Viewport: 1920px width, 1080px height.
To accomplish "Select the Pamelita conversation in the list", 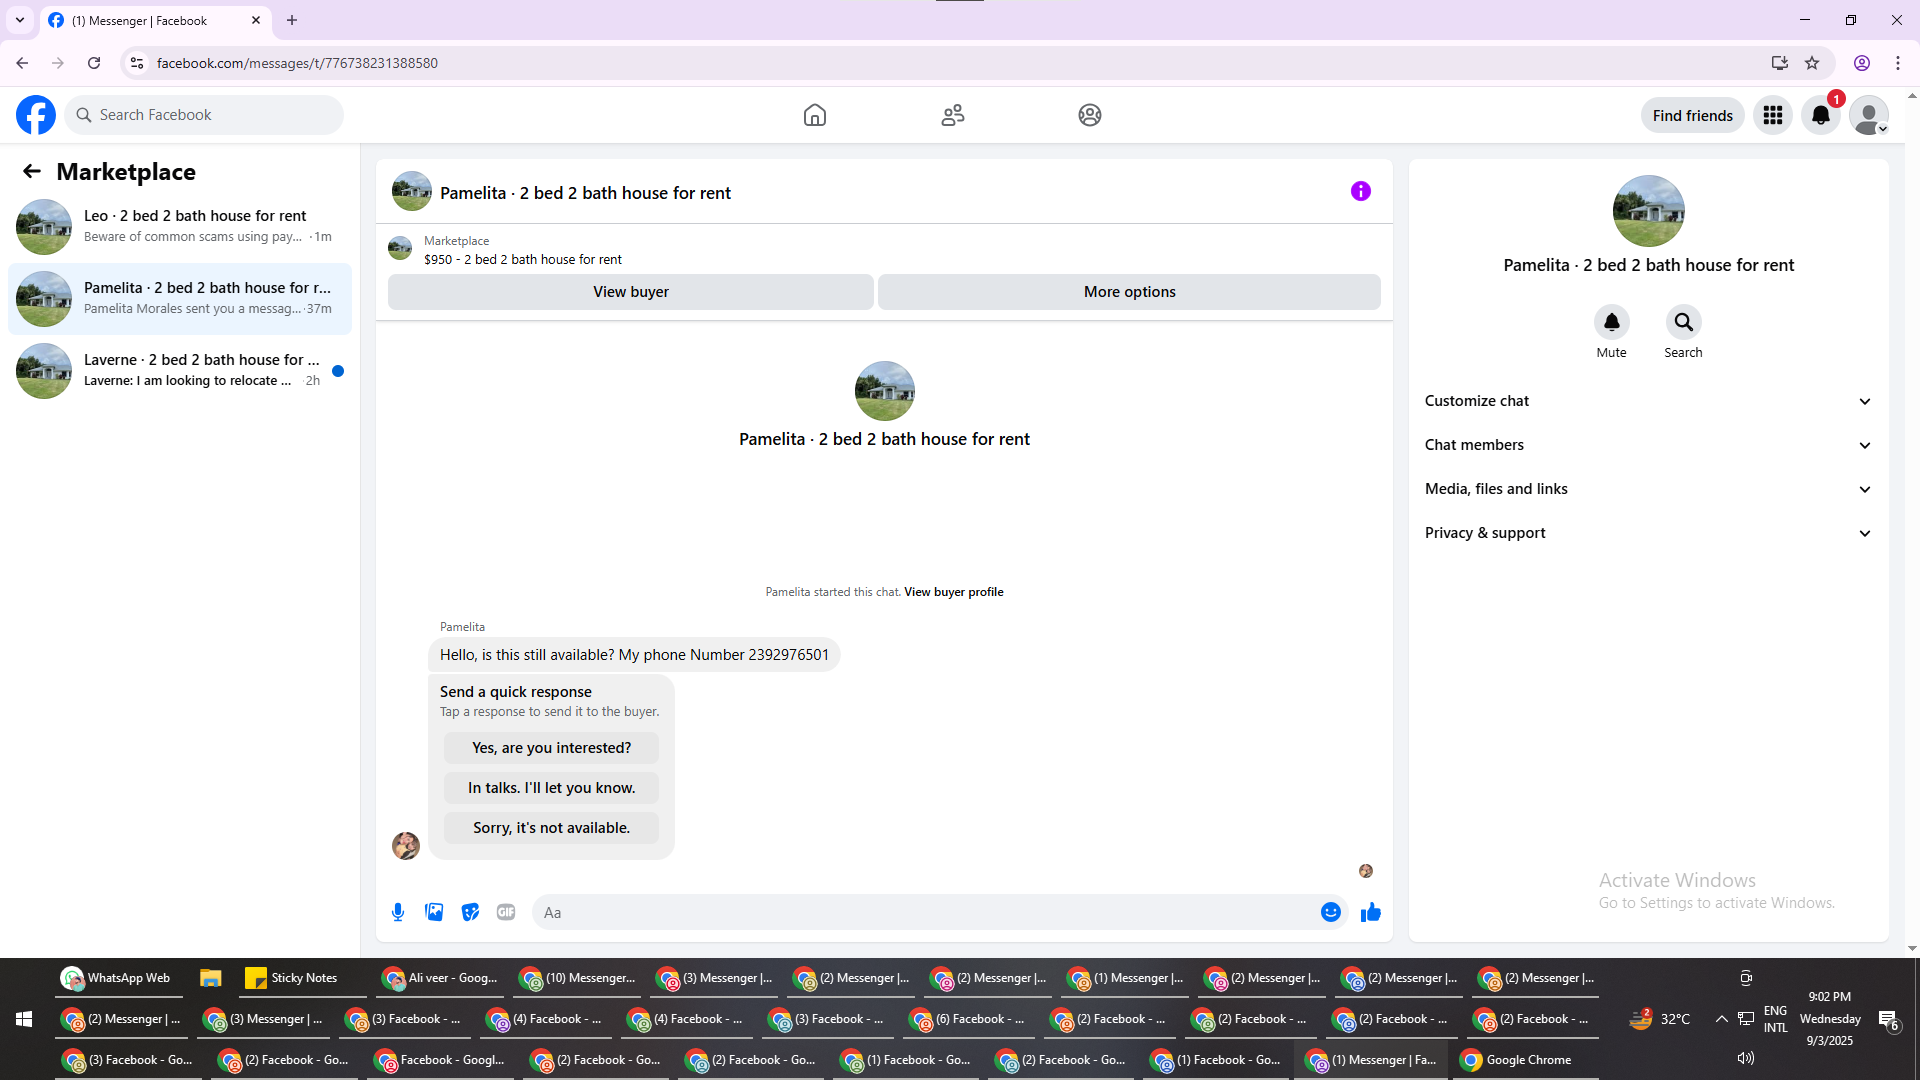I will [x=180, y=299].
